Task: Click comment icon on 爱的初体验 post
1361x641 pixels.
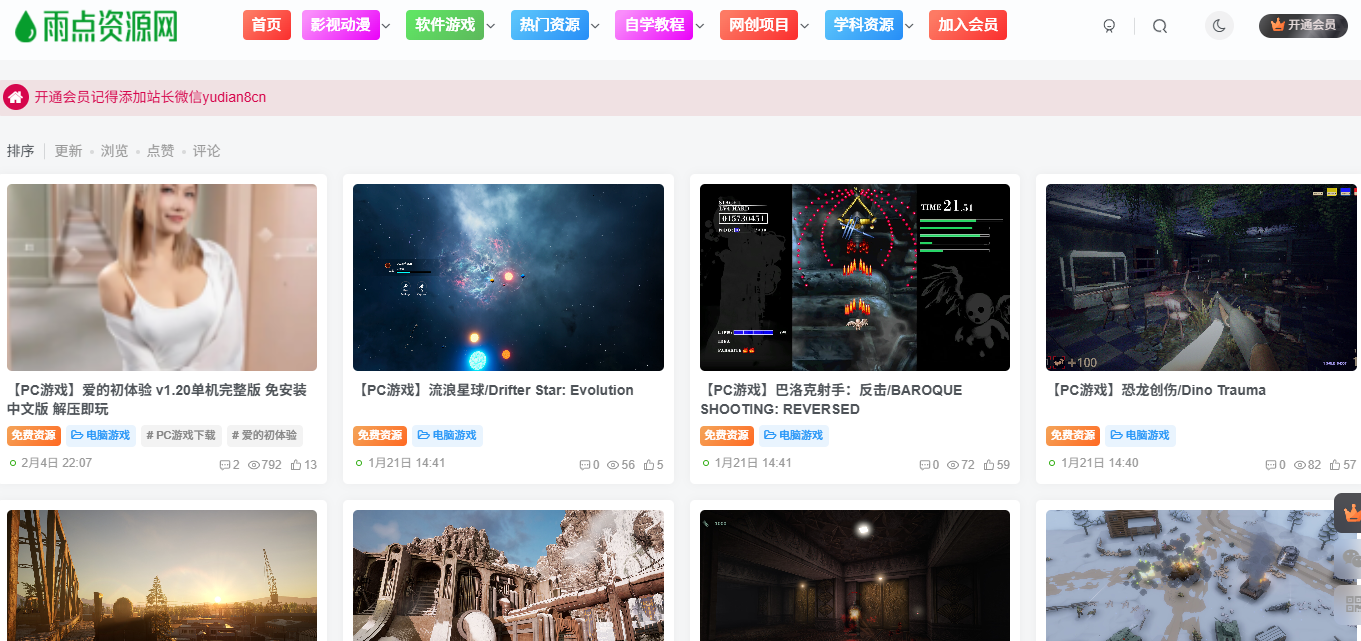Action: [x=225, y=465]
